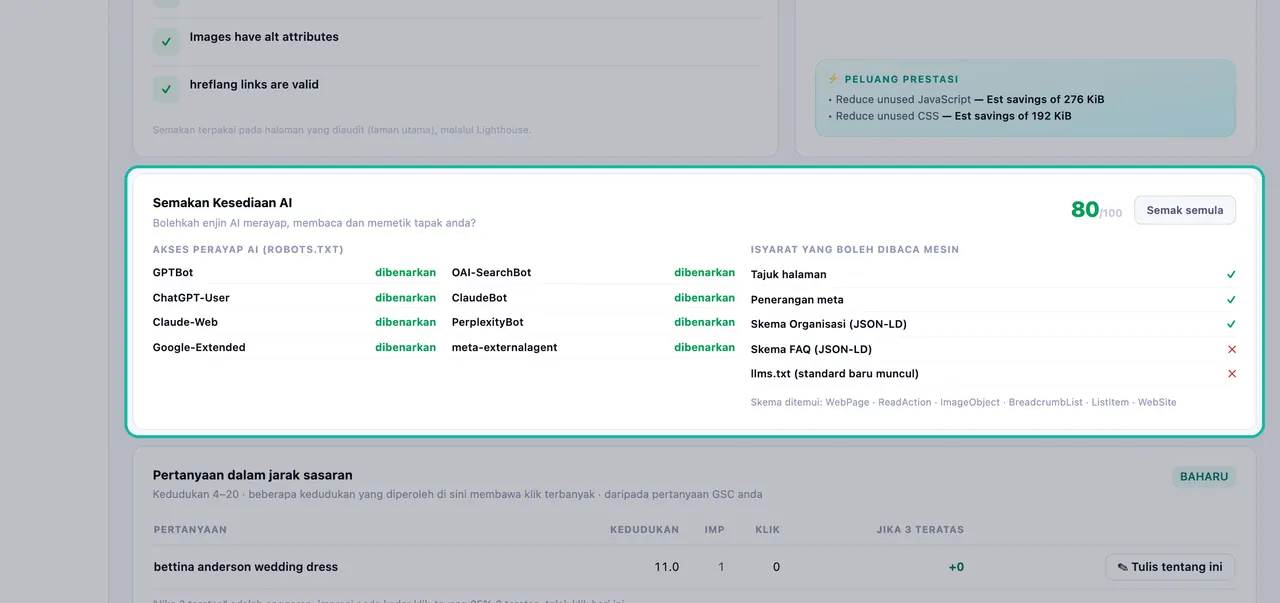This screenshot has width=1280, height=603.
Task: Click the 80/100 AI readiness score
Action: tap(1096, 210)
